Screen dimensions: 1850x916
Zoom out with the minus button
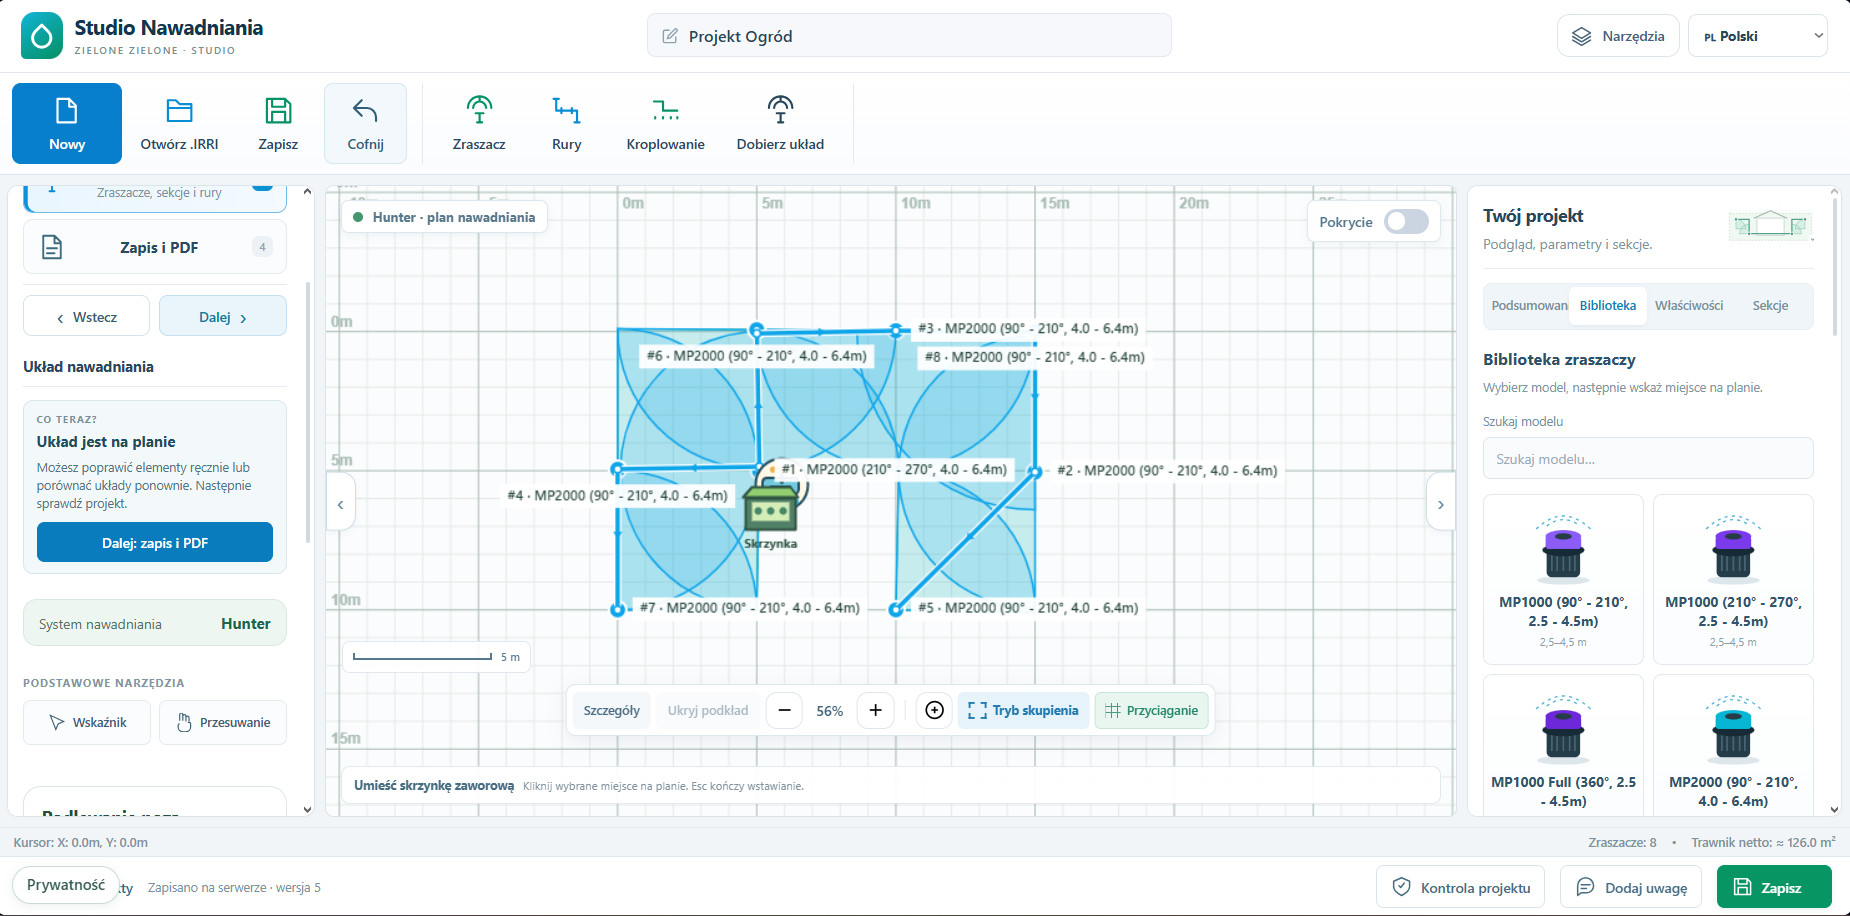785,710
